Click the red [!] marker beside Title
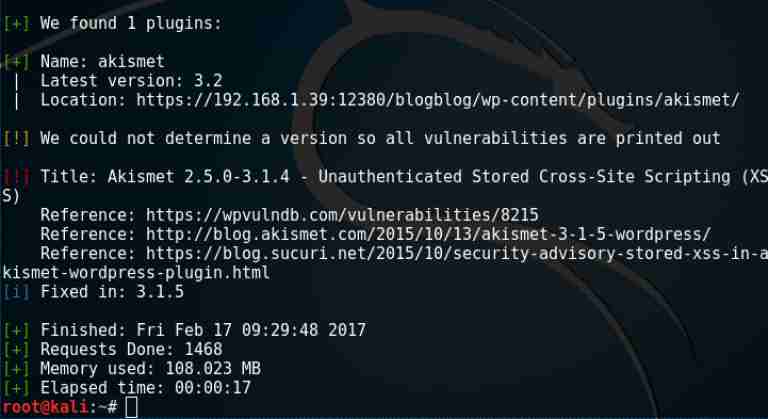This screenshot has width=768, height=419. point(16,176)
